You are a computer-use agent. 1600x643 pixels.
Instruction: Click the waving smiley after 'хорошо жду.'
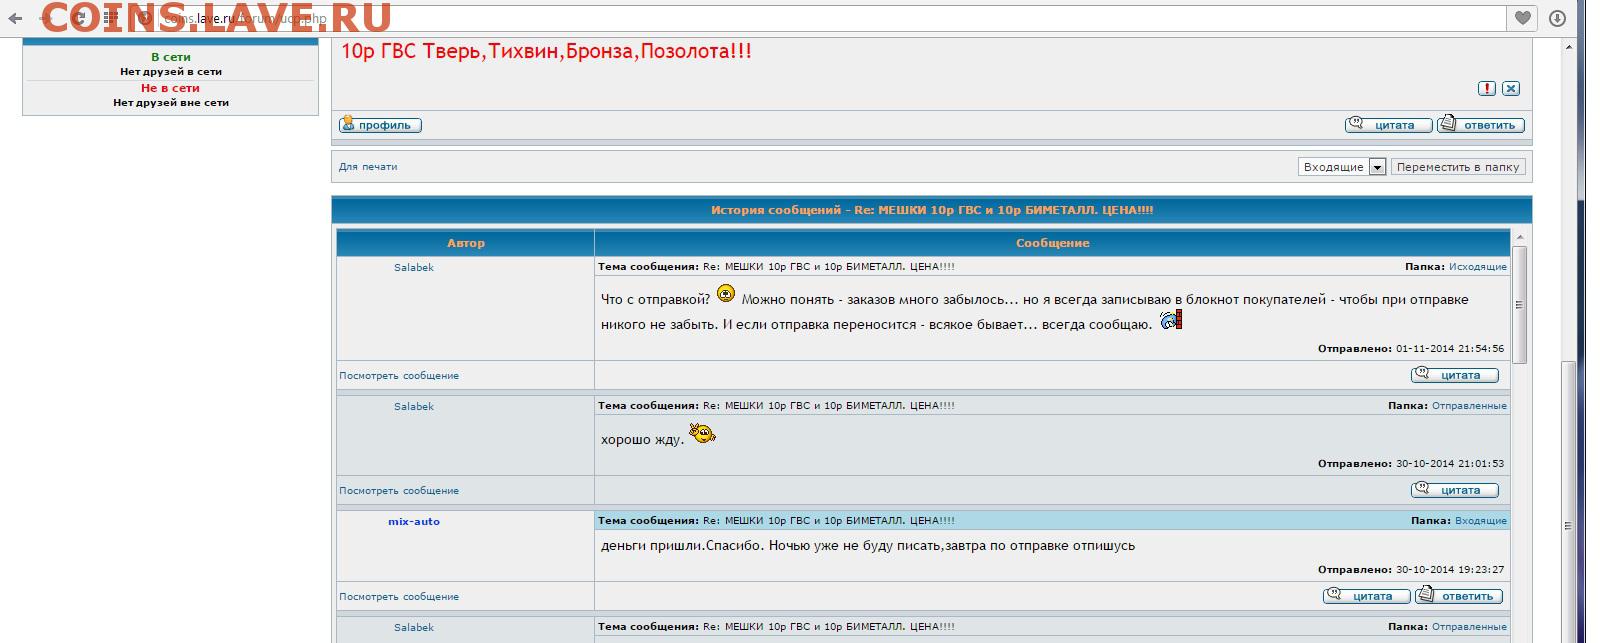pos(702,433)
